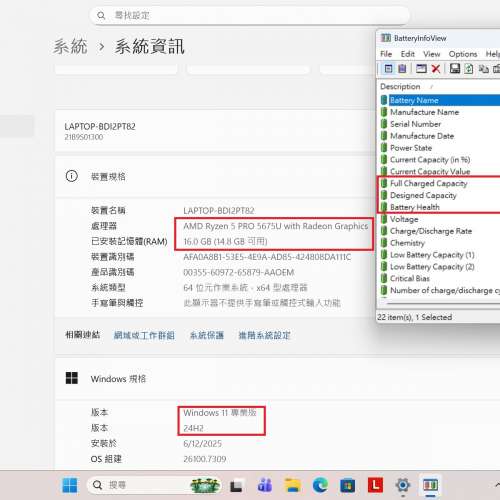500x500 pixels.
Task: Select the Battery Health row
Action: coord(440,207)
